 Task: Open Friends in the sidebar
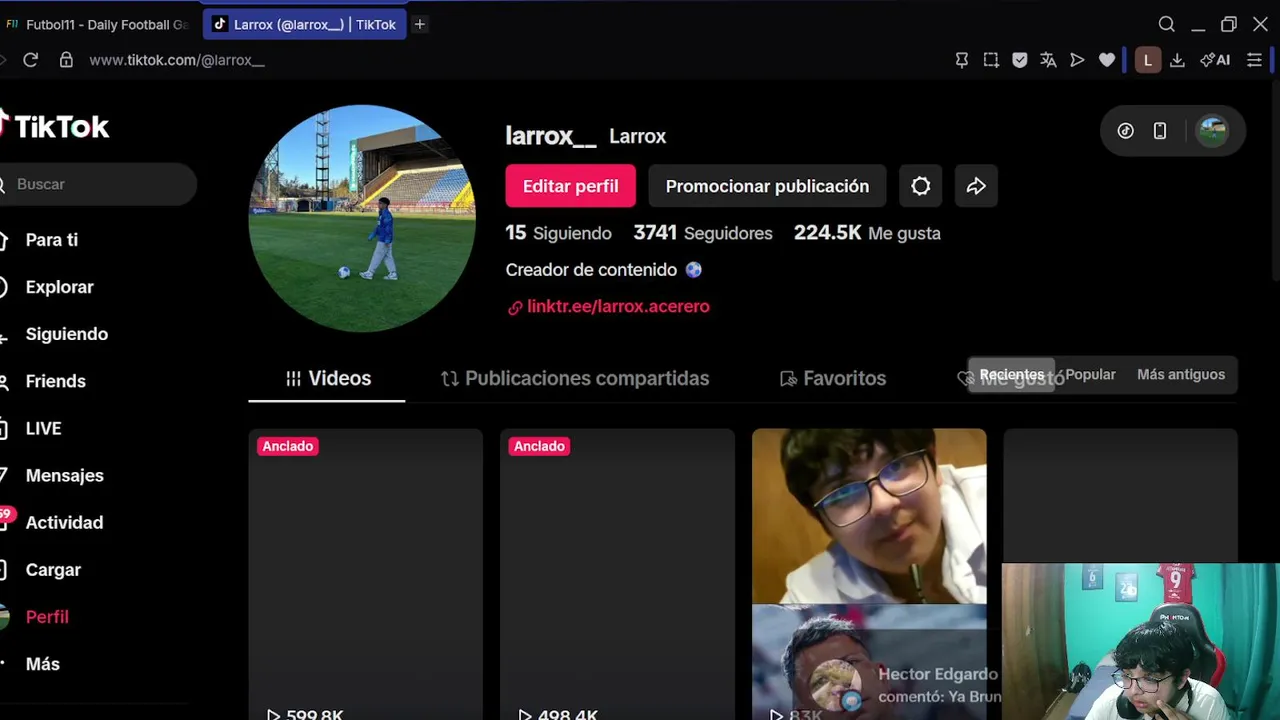(x=55, y=381)
